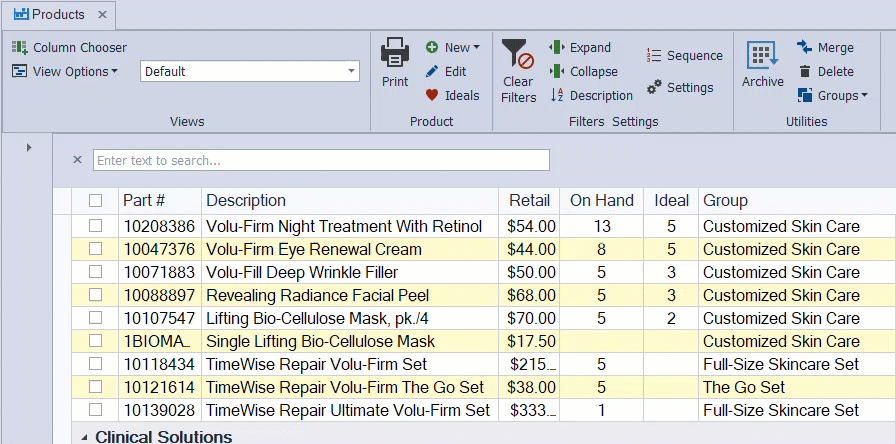The height and width of the screenshot is (444, 896).
Task: Click part number 10107547
Action: pos(159,318)
